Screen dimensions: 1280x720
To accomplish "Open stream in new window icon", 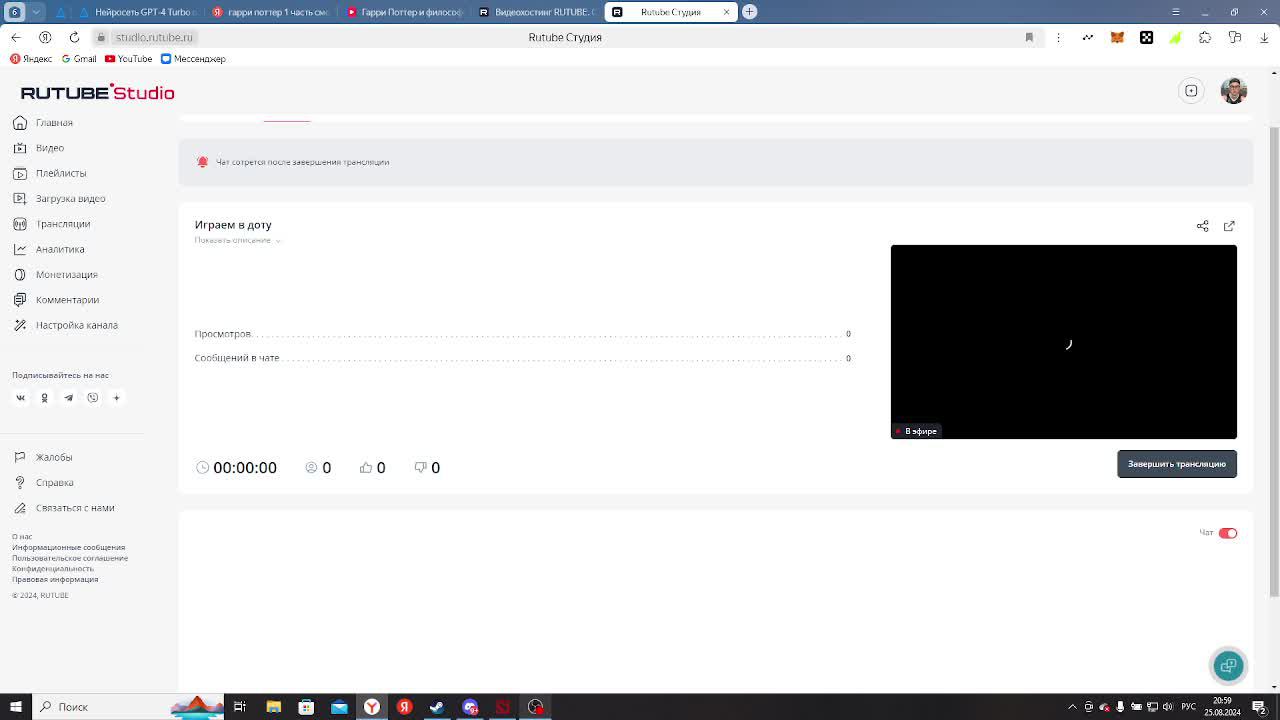I will tap(1229, 226).
